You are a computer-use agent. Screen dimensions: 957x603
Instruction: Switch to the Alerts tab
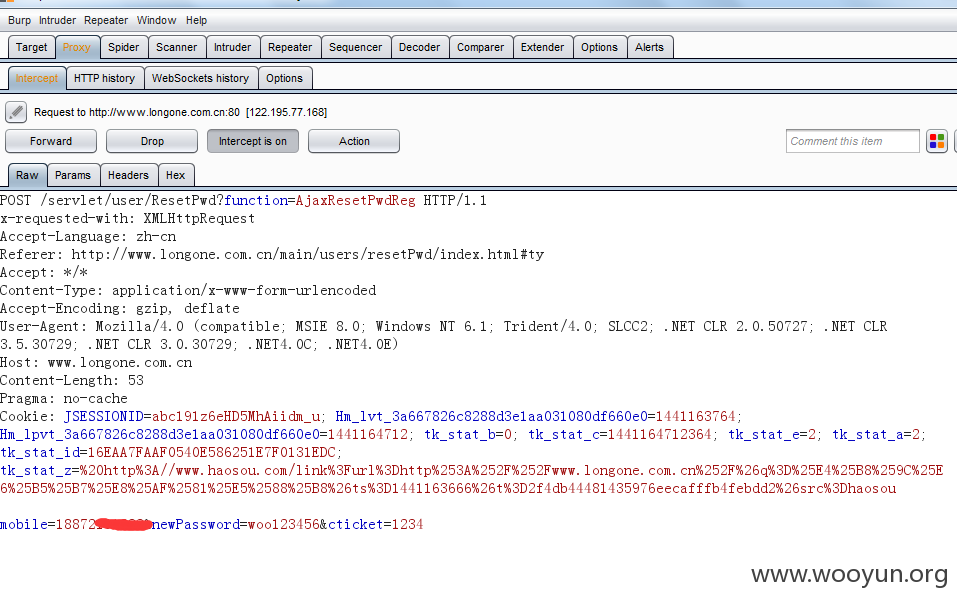coord(649,47)
